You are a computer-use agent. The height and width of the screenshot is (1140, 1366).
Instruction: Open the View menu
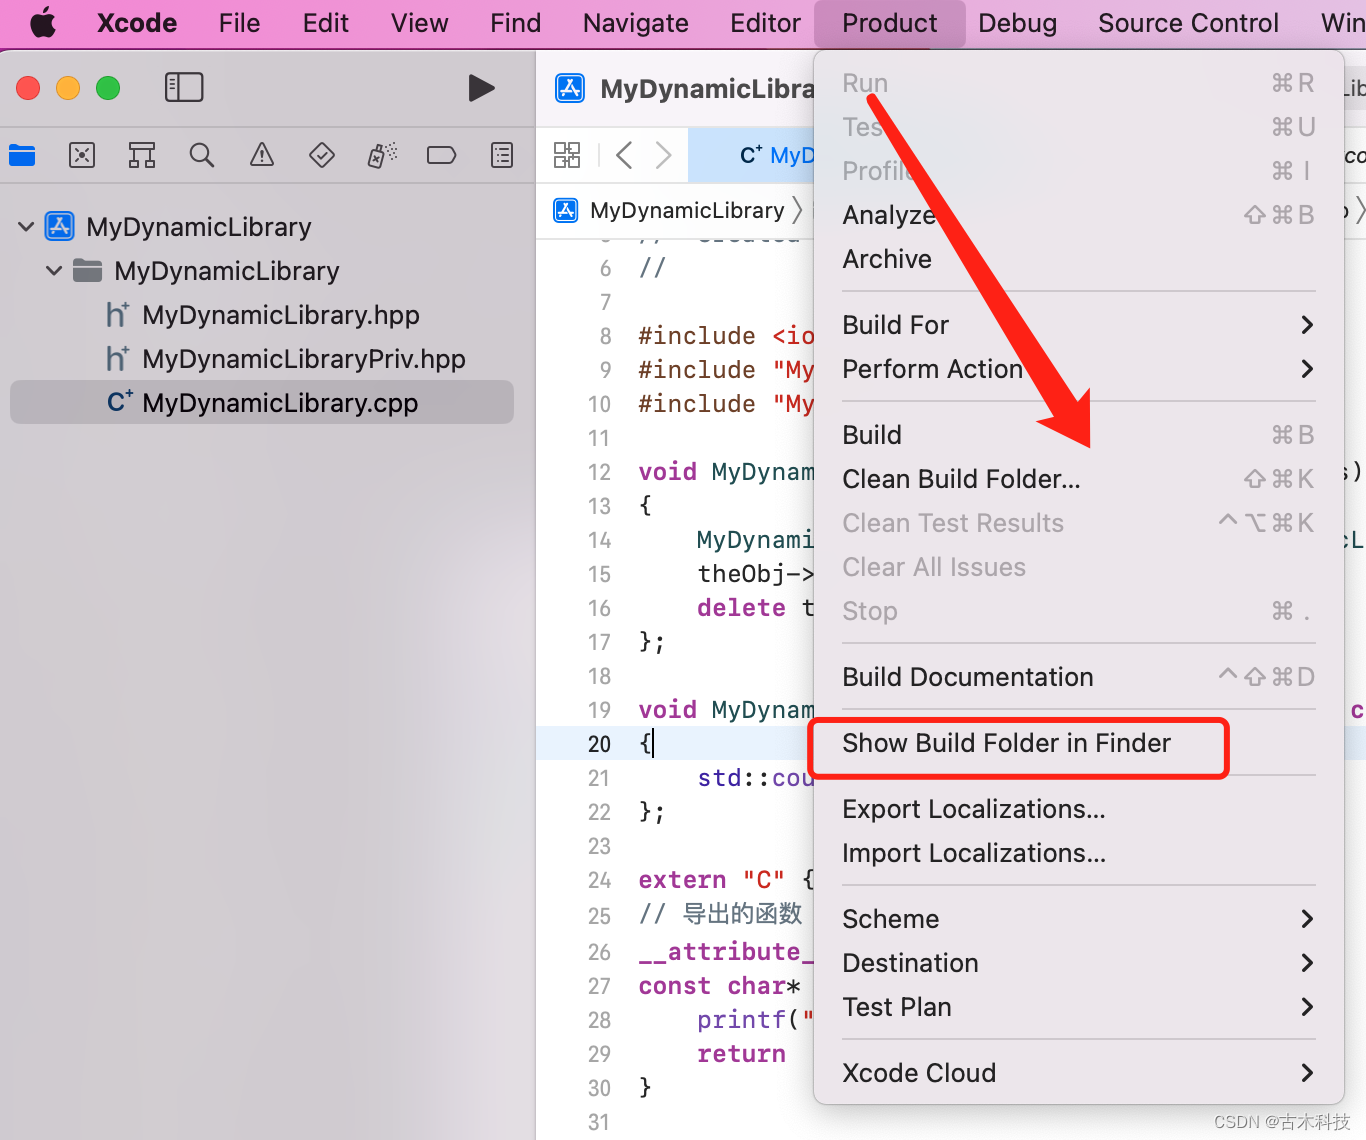pos(420,23)
